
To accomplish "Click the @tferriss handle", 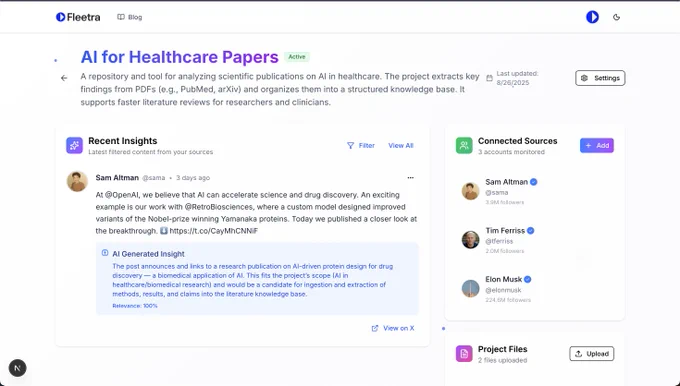I will [x=499, y=241].
